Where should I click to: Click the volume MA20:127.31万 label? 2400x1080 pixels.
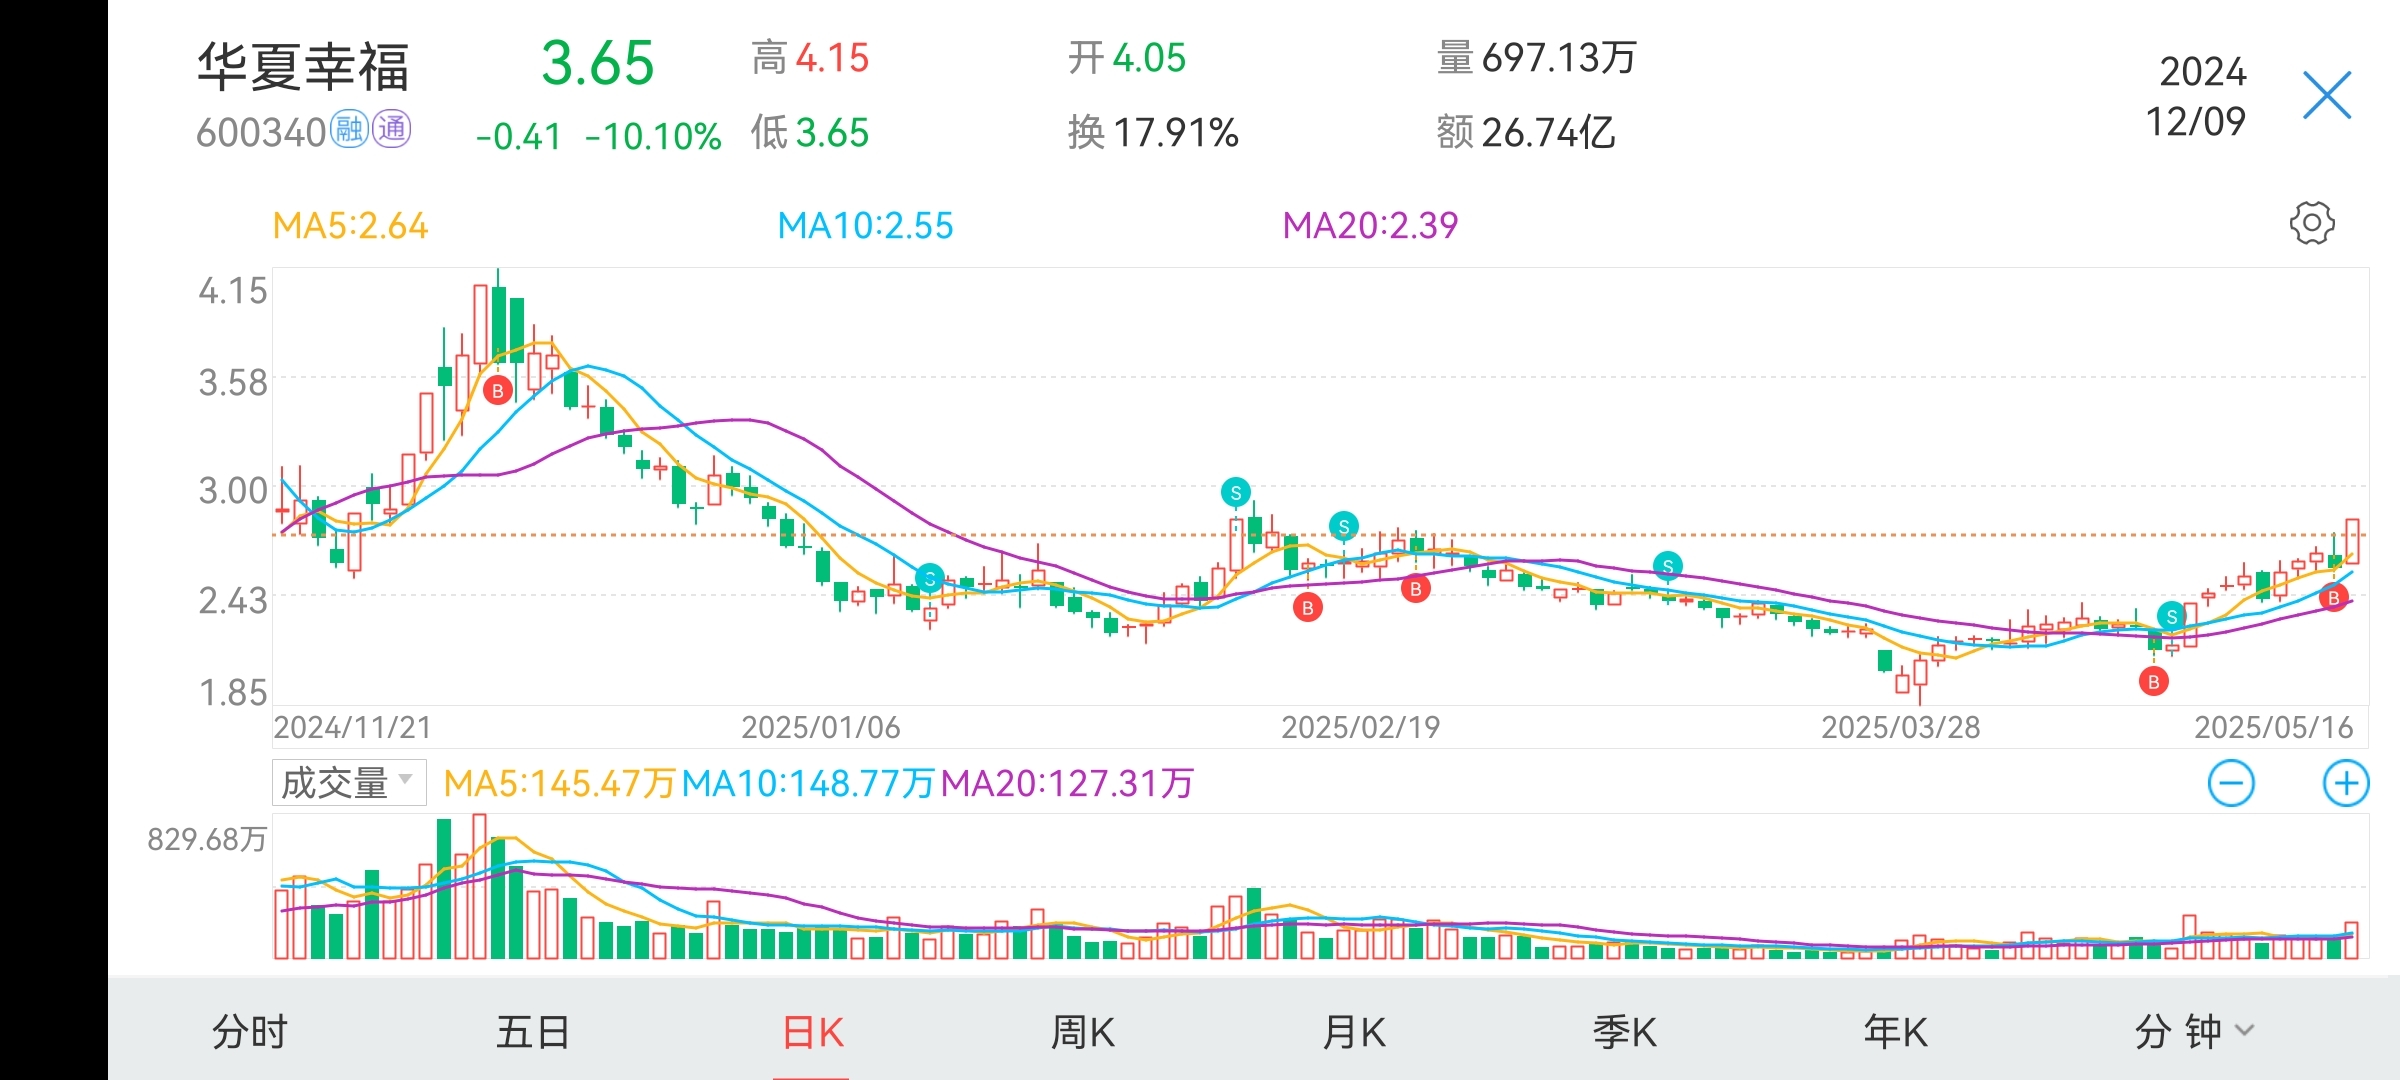(1067, 783)
